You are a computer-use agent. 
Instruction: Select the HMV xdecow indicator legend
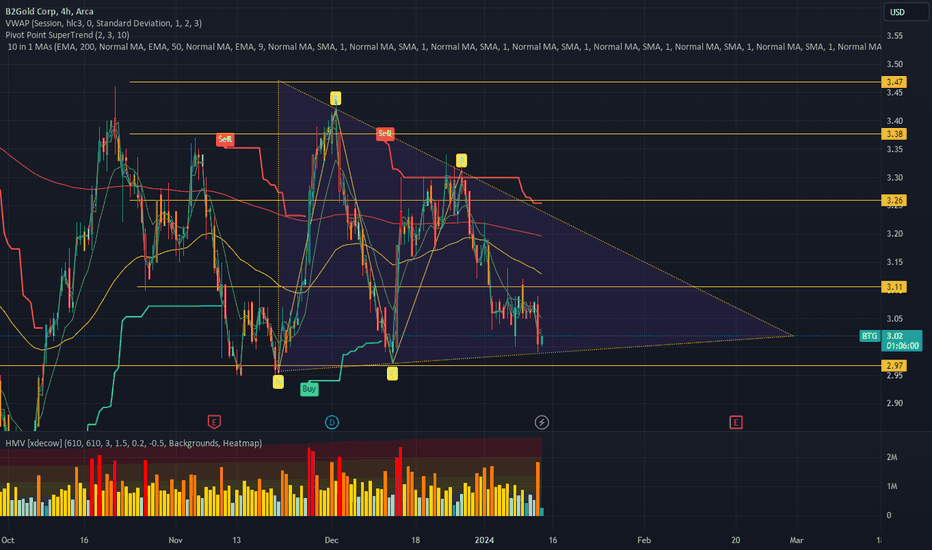pyautogui.click(x=134, y=443)
